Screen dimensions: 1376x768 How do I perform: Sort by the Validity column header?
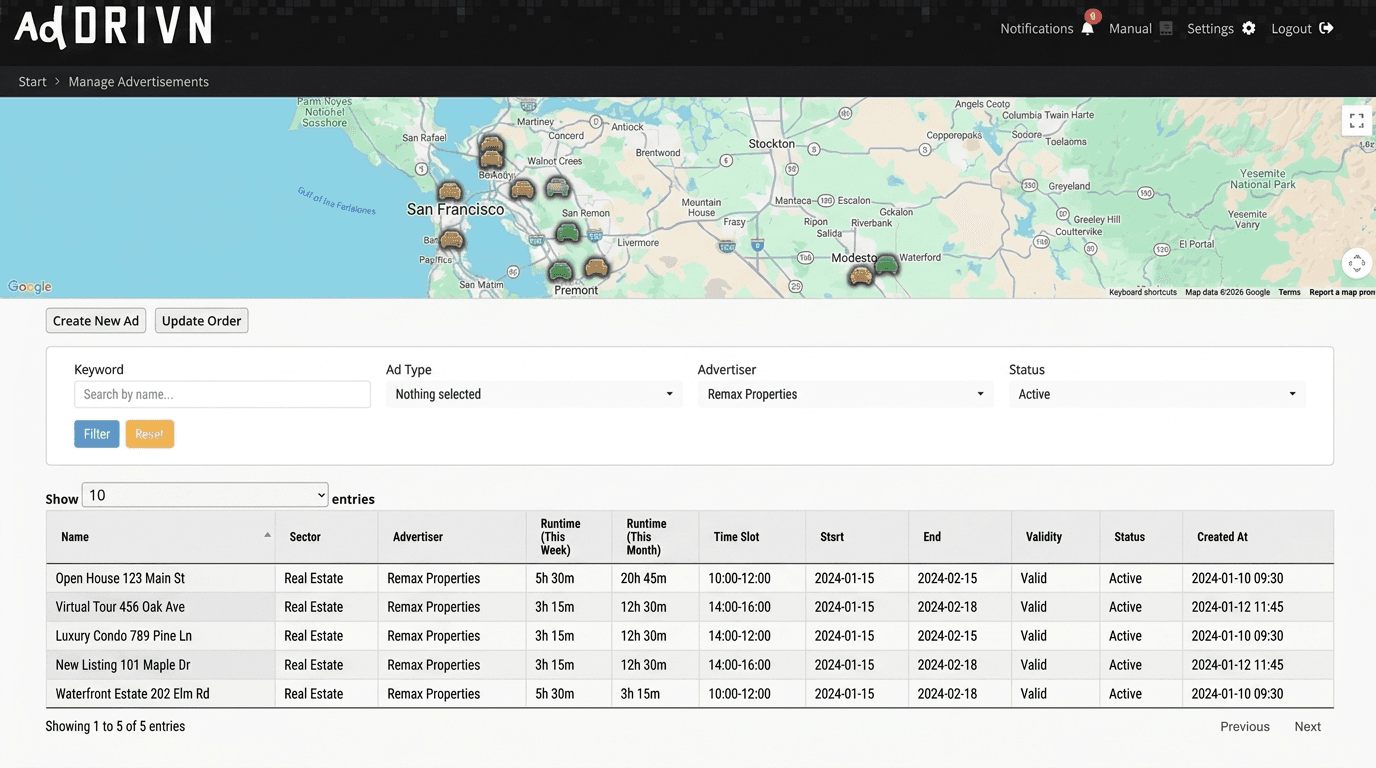[x=1055, y=537]
